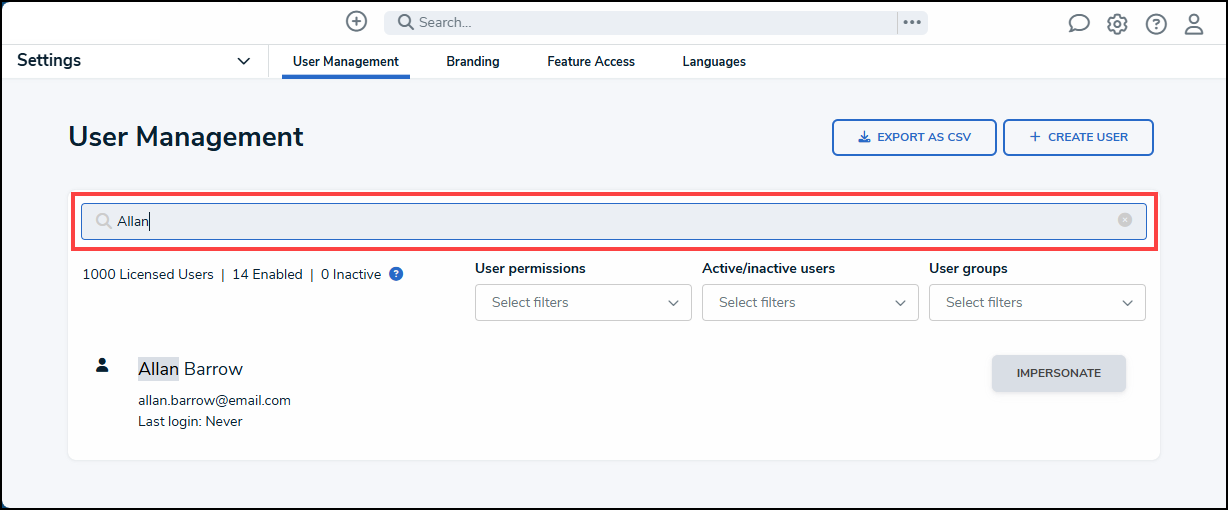Screen dimensions: 1228x510
Task: Expand the Settings dropdown
Action: click(x=244, y=61)
